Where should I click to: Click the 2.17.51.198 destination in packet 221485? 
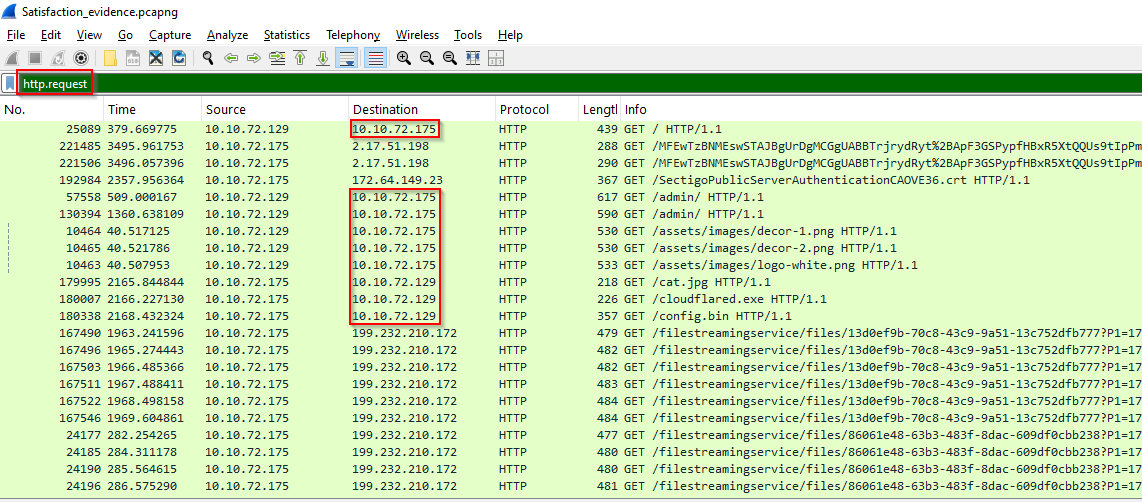tap(390, 146)
